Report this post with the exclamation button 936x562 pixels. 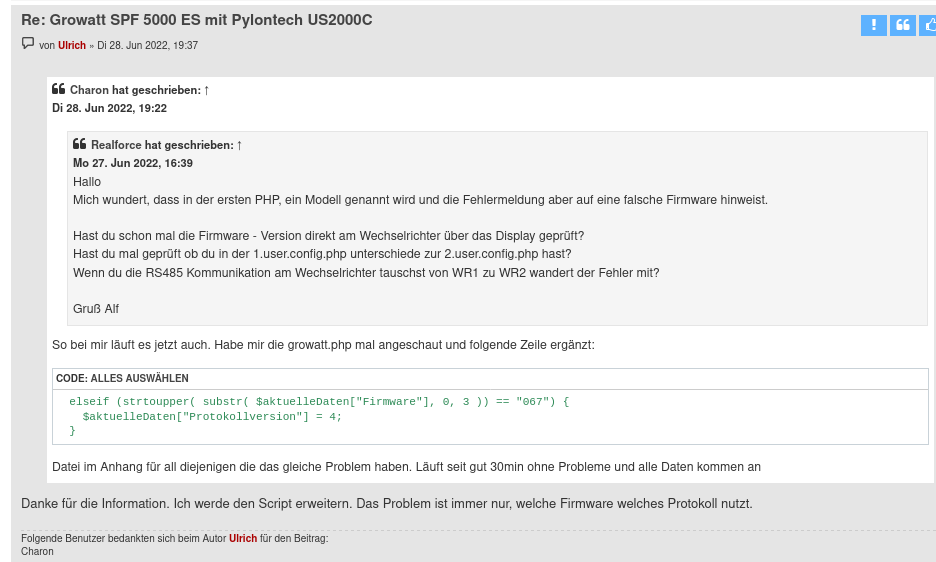click(x=873, y=25)
